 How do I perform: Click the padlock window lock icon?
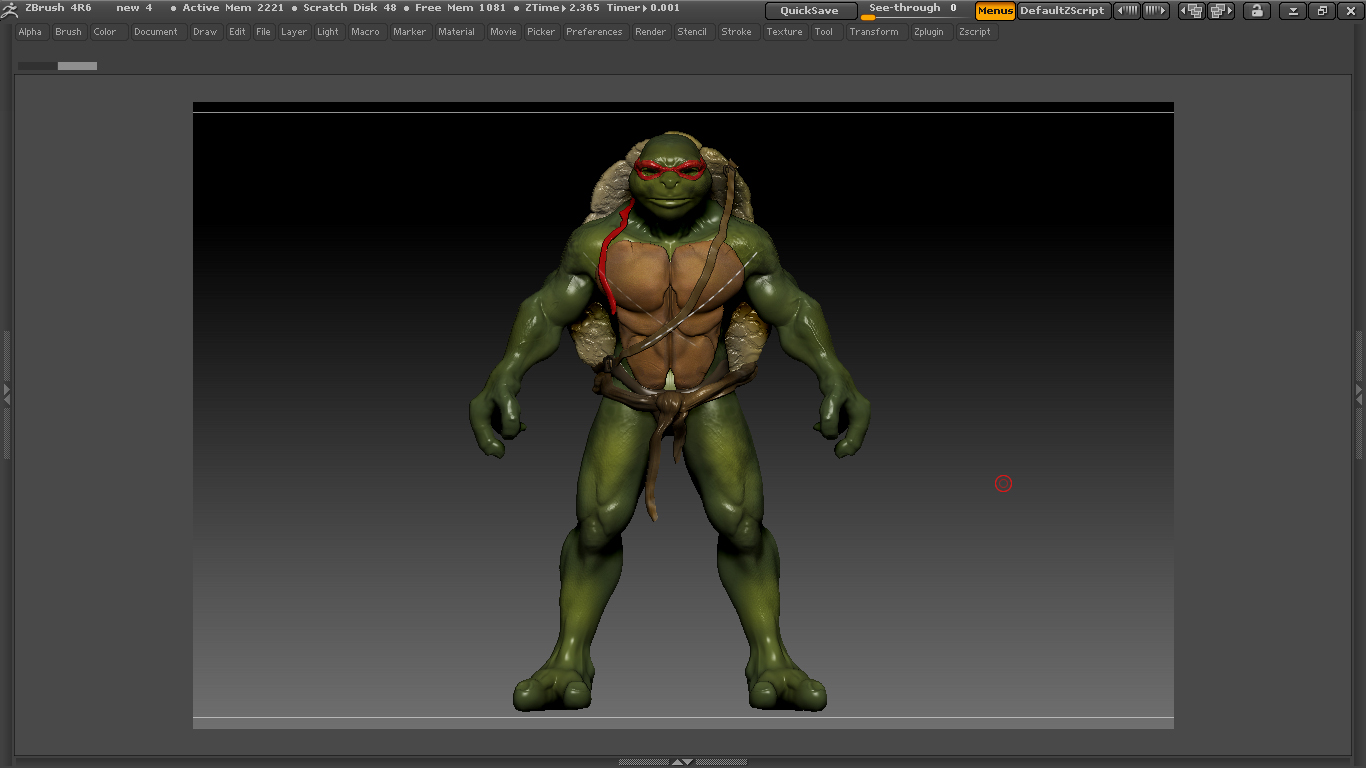1256,11
